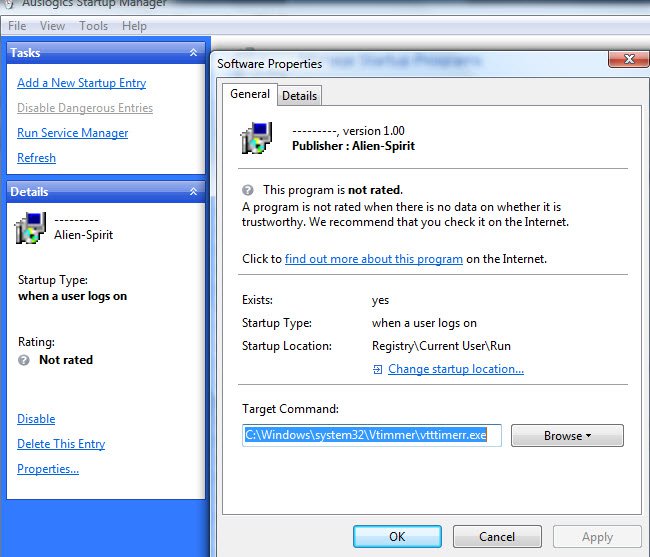Click 'find out more about this program' link
This screenshot has width=650, height=557.
374,259
